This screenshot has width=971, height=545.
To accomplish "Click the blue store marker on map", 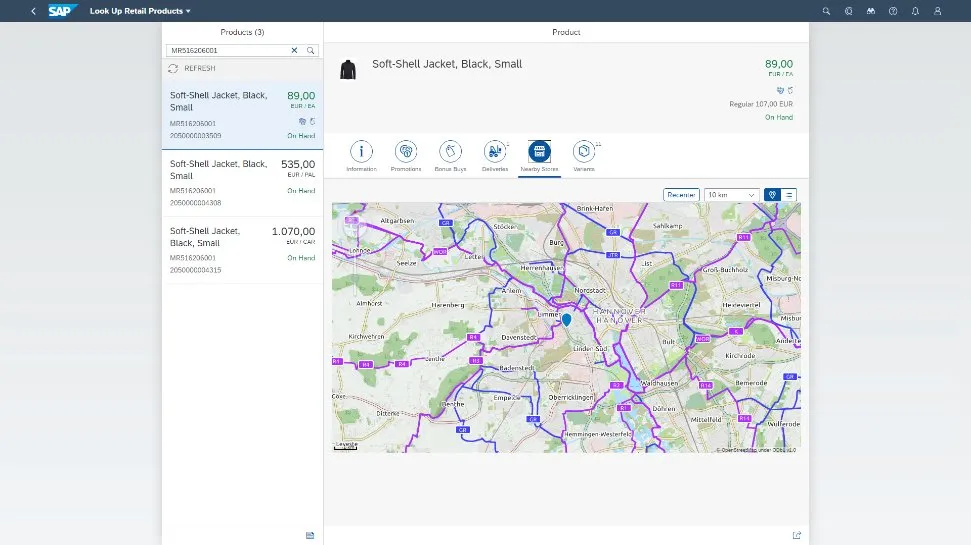I will [566, 319].
